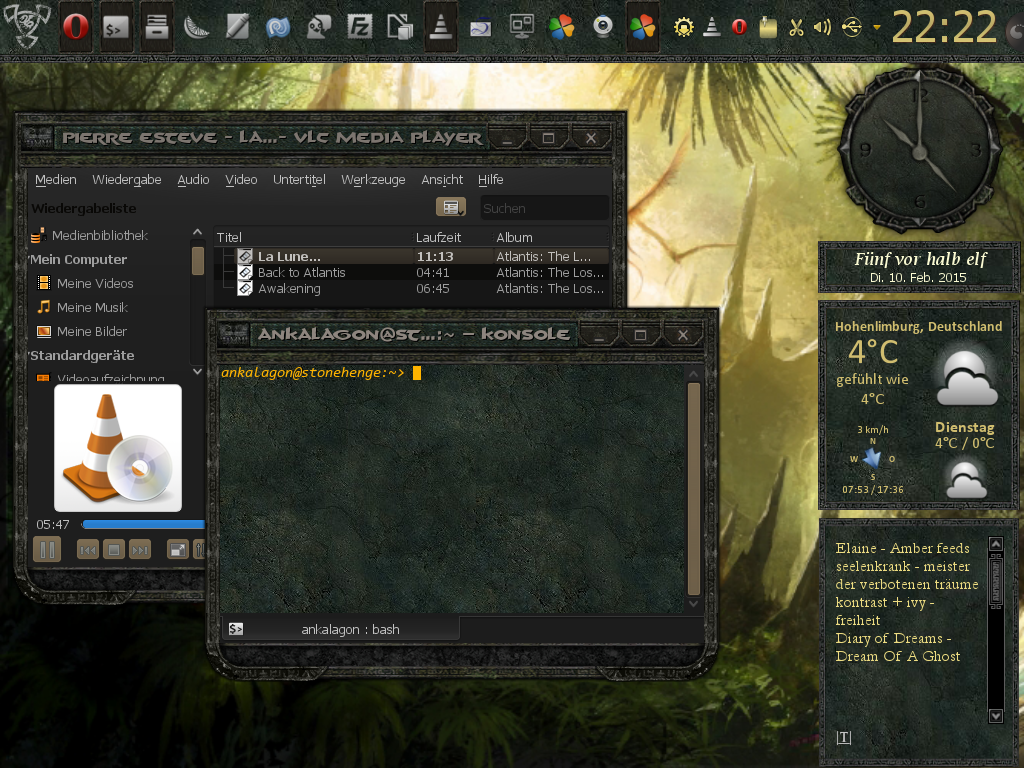Open the Medien menu in VLC
1024x768 pixels.
[56, 180]
